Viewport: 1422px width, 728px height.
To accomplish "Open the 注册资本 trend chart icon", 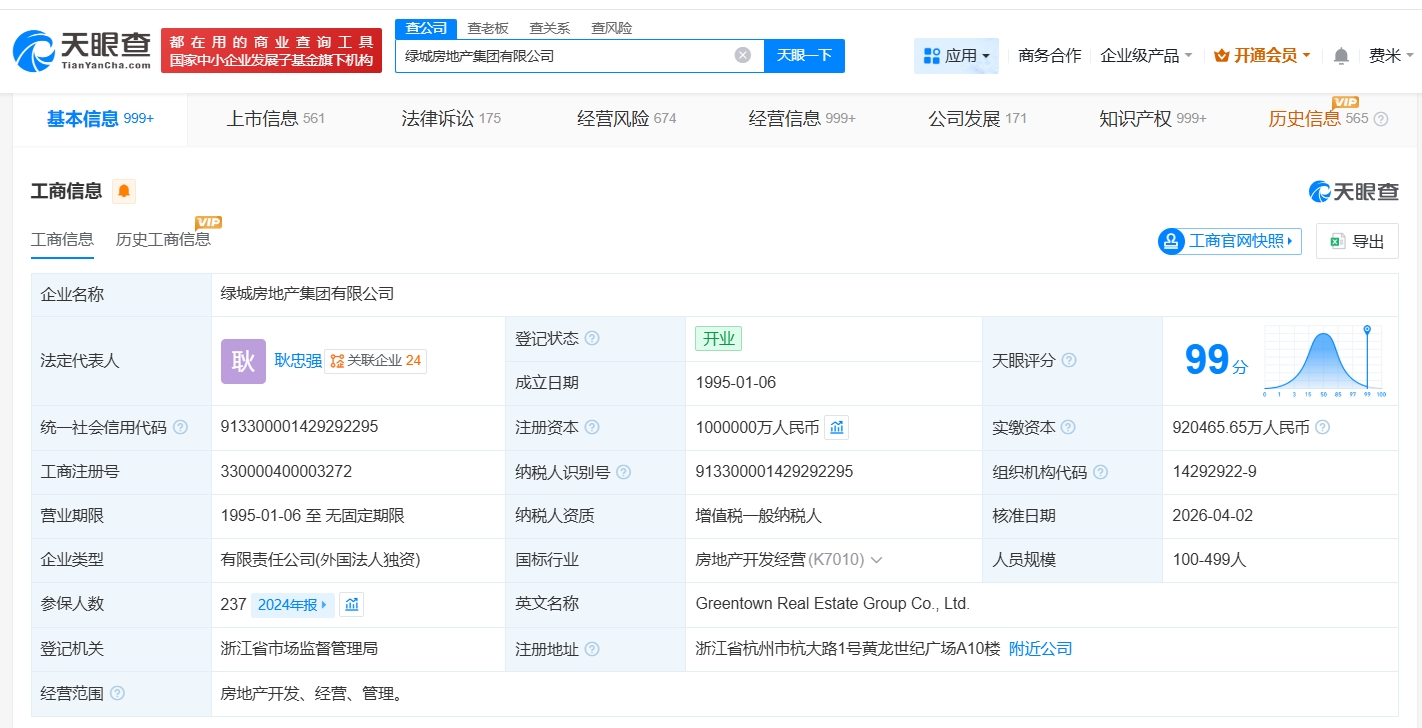I will tap(836, 427).
